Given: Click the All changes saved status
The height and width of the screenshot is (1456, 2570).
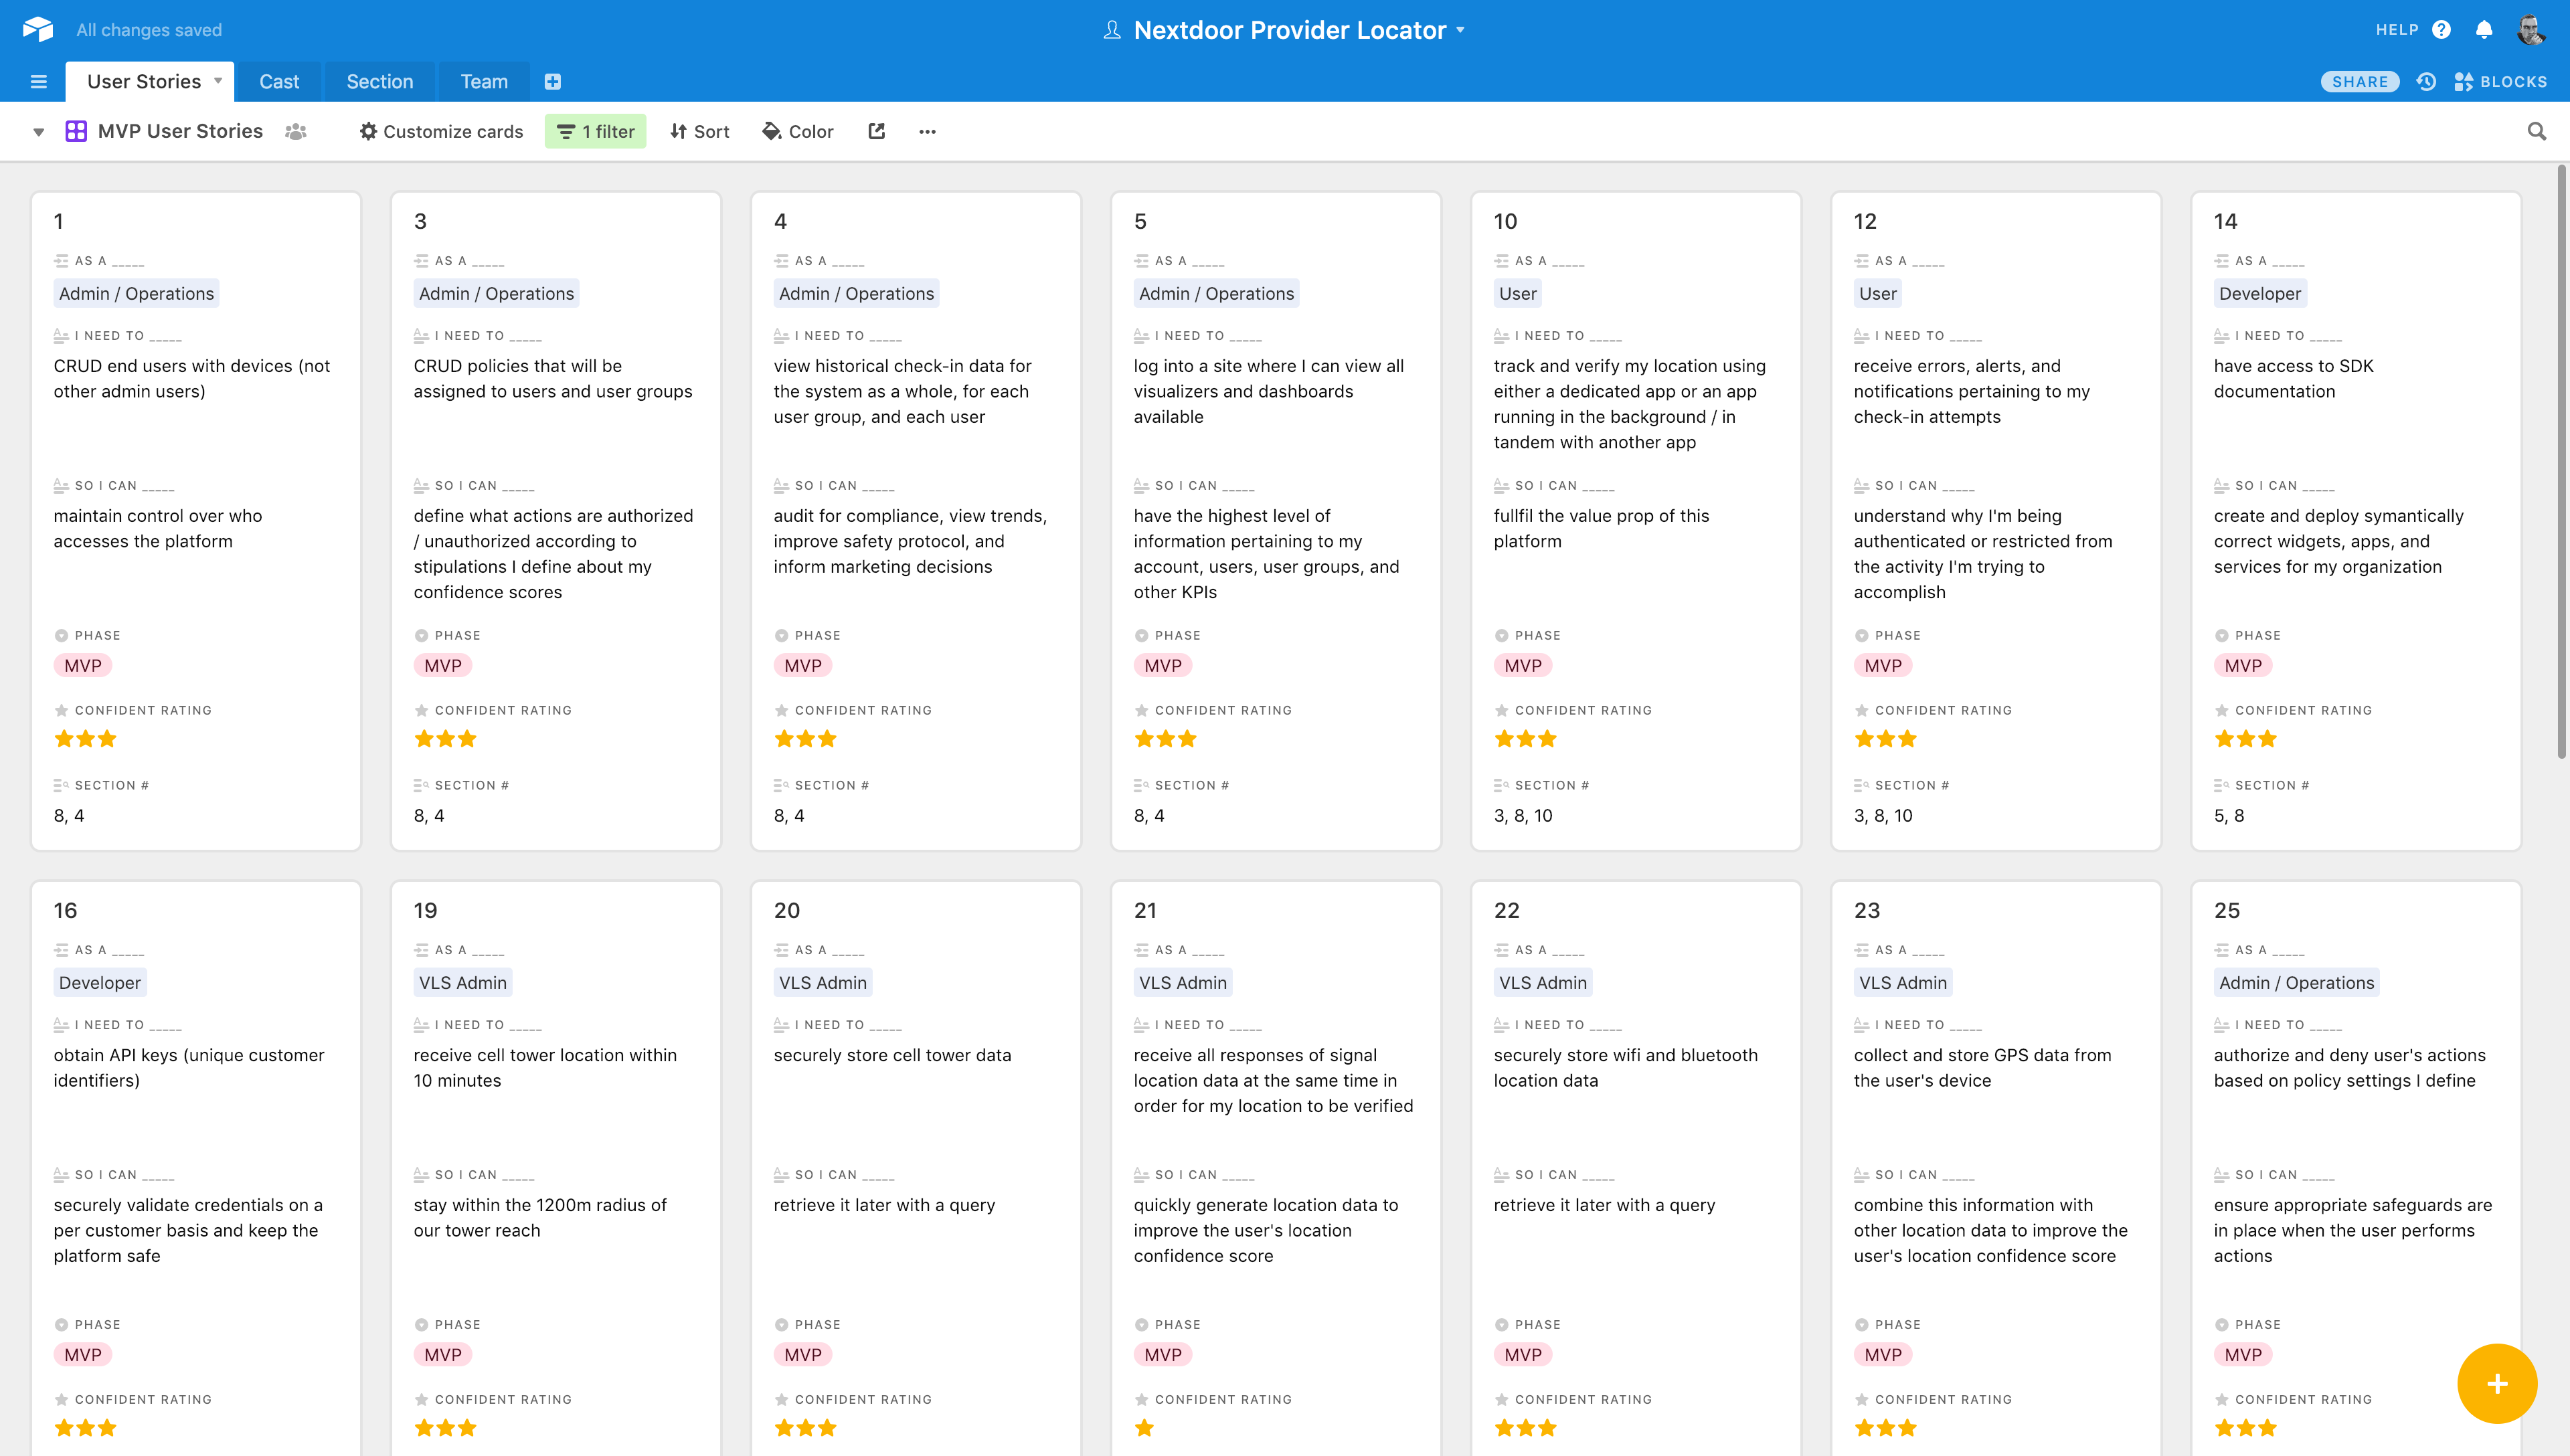Looking at the screenshot, I should (149, 30).
